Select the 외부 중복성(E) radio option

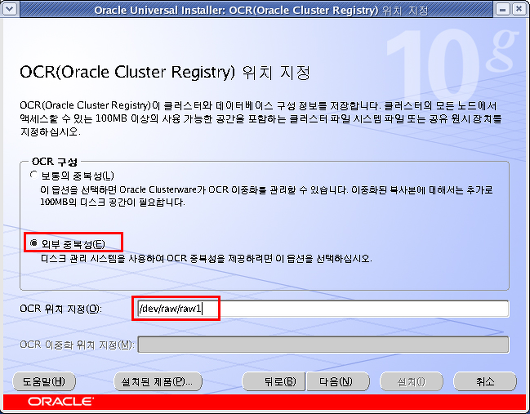click(34, 243)
